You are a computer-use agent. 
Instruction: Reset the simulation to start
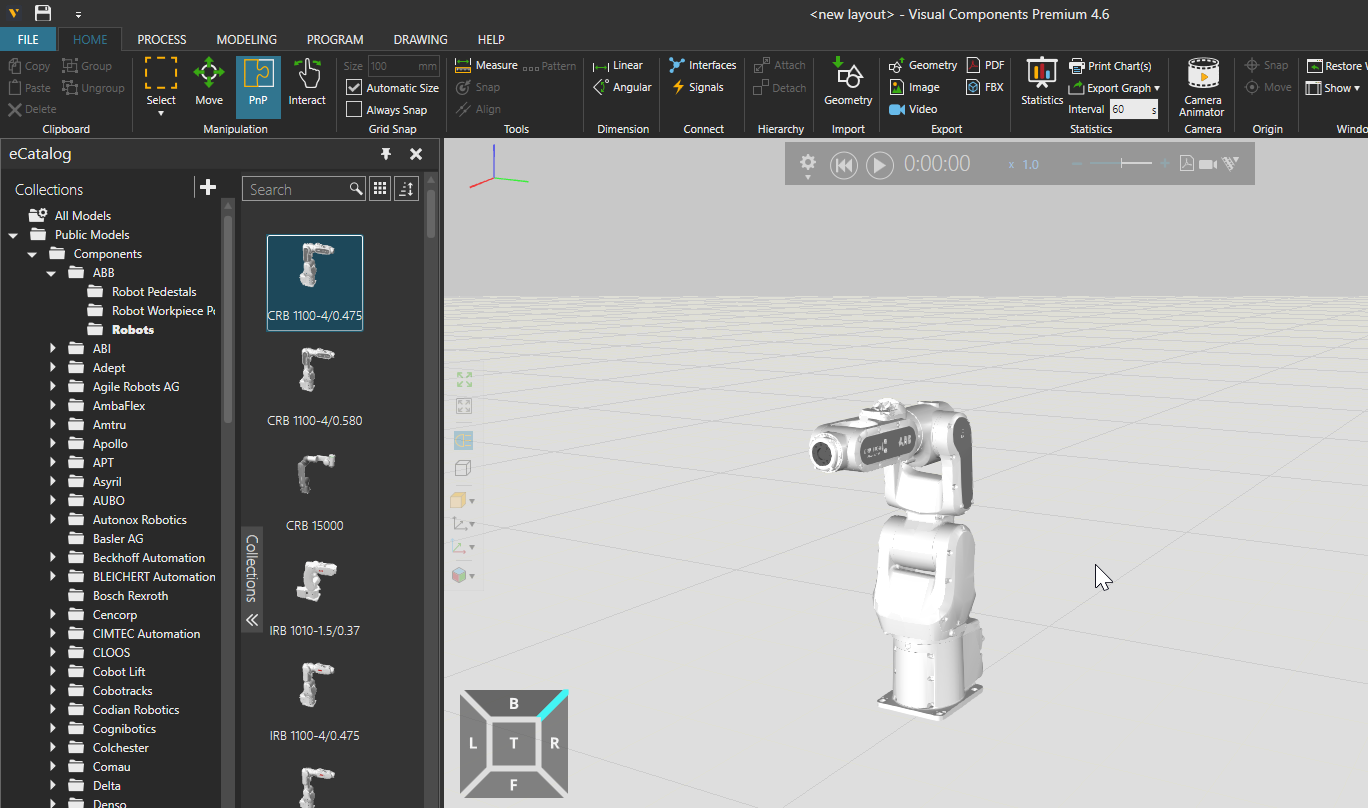[844, 165]
